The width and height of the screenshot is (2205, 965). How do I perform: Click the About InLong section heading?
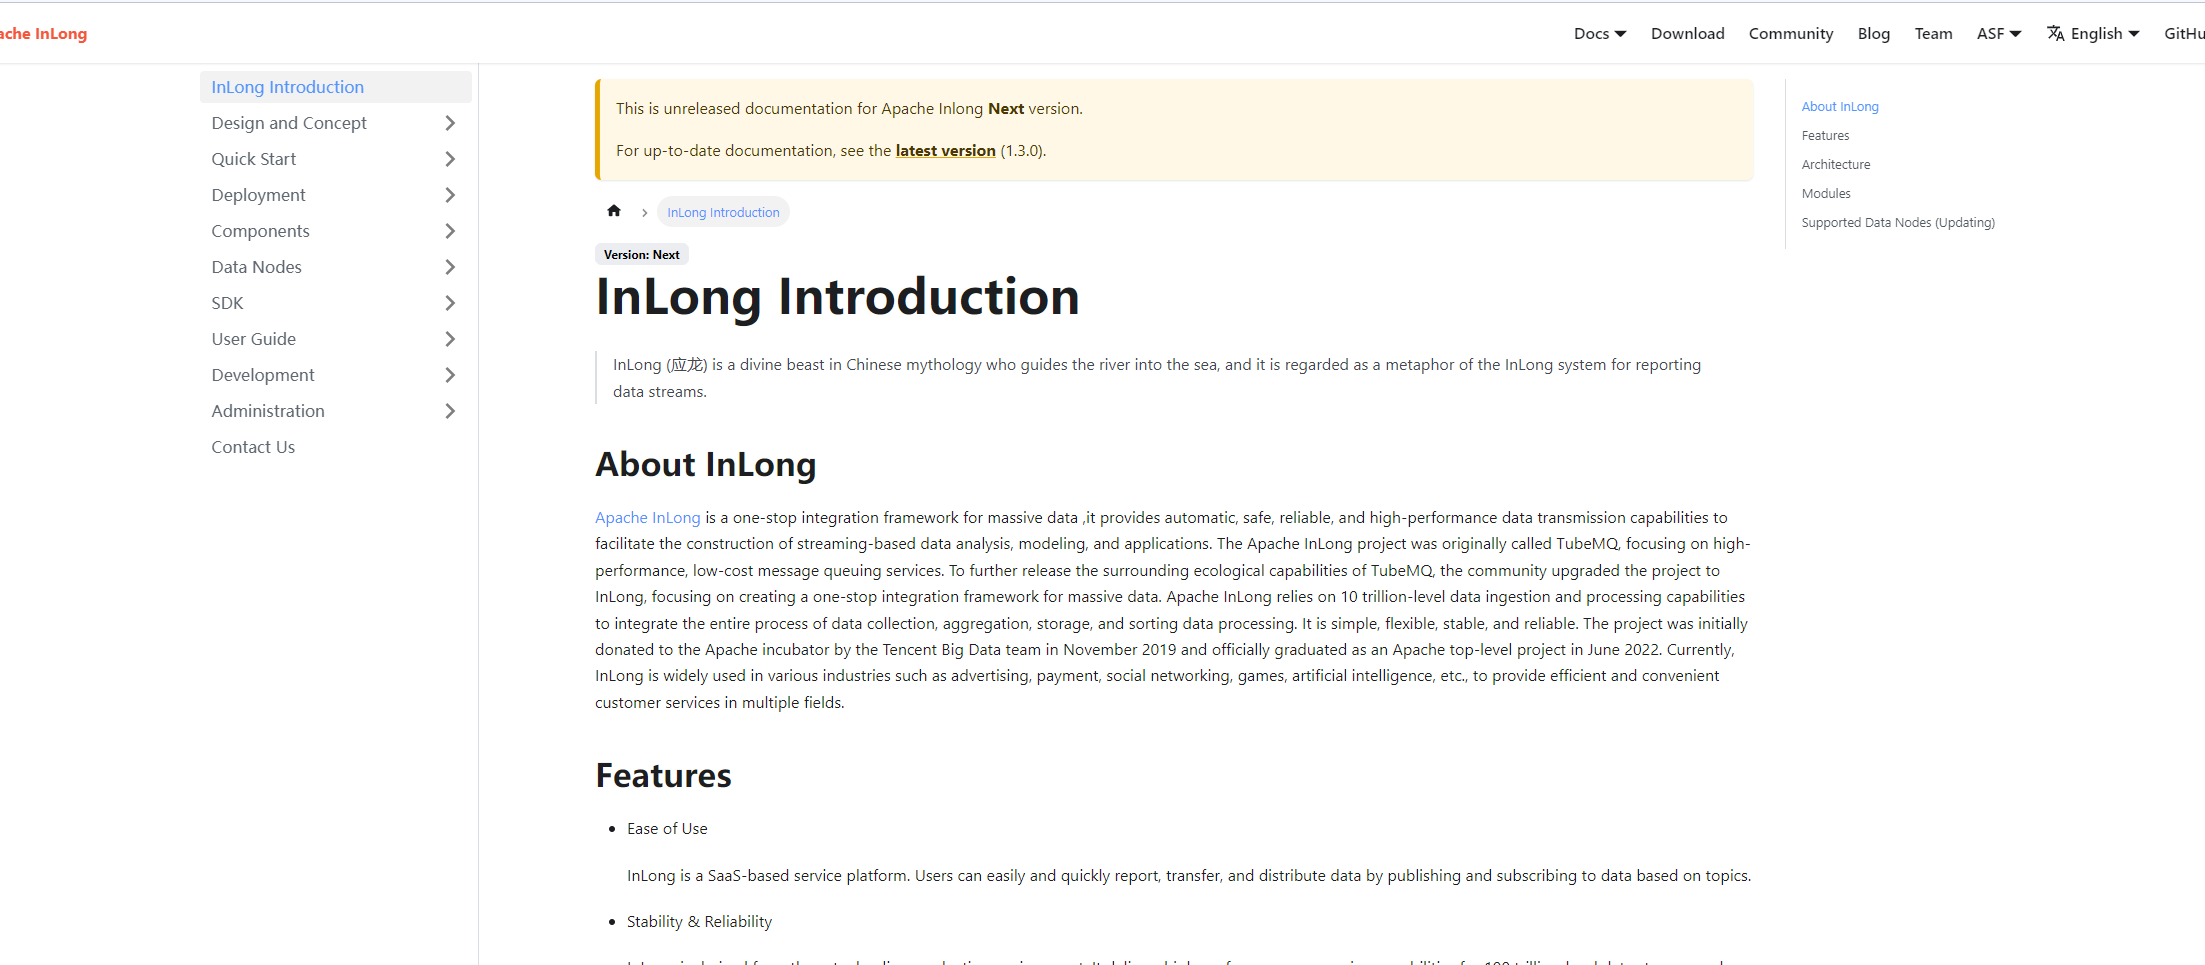[705, 464]
